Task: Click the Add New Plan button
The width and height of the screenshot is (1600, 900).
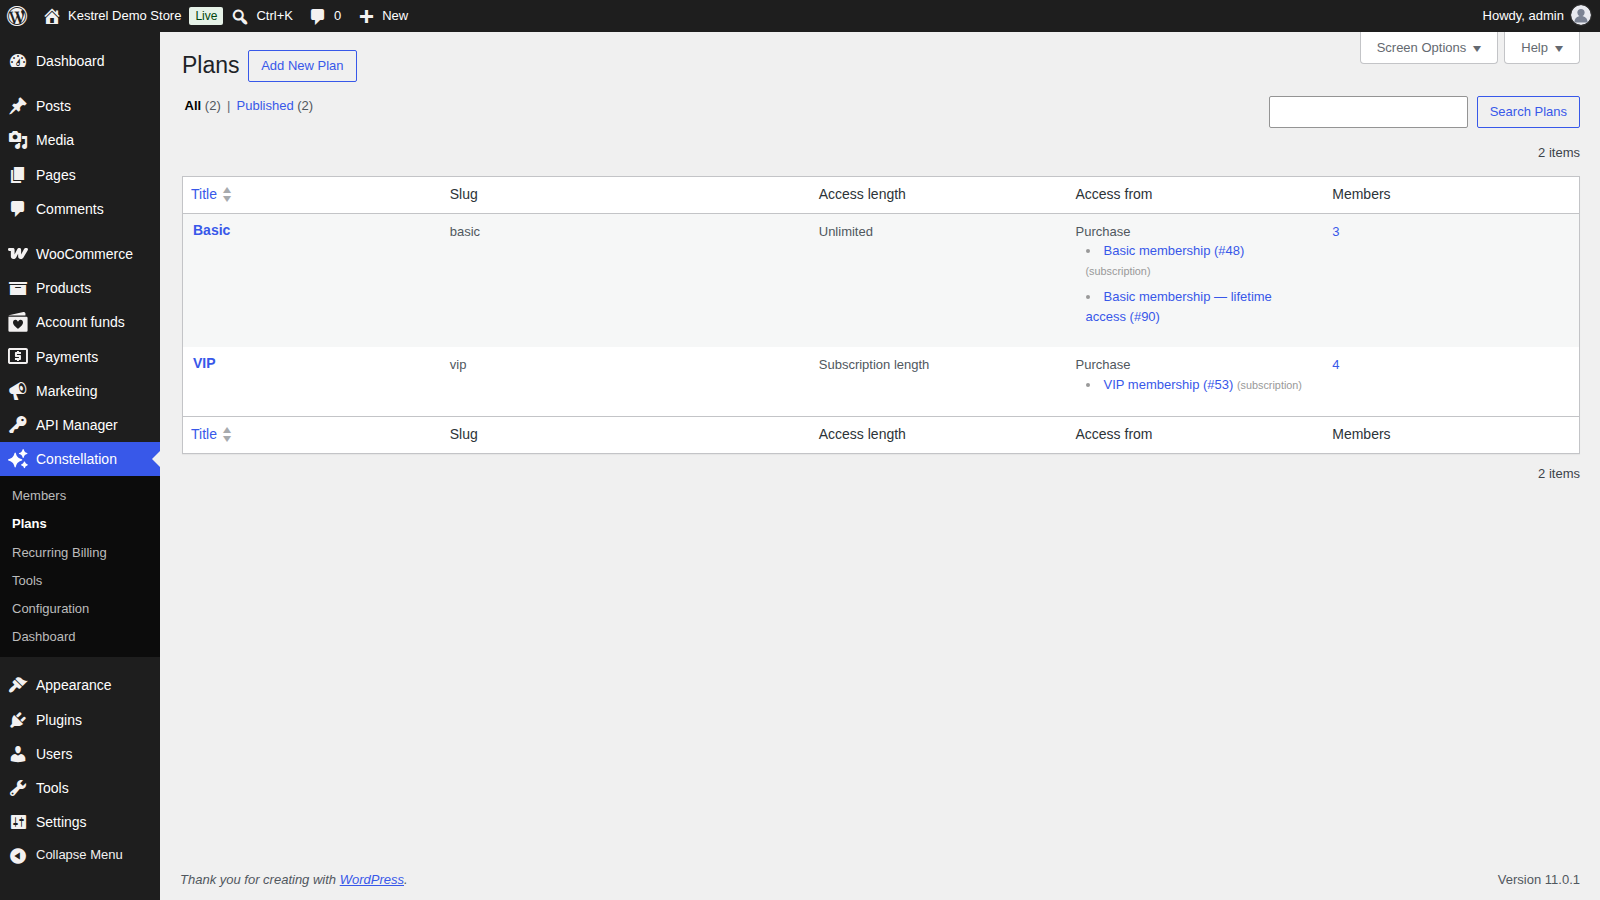Action: (302, 66)
